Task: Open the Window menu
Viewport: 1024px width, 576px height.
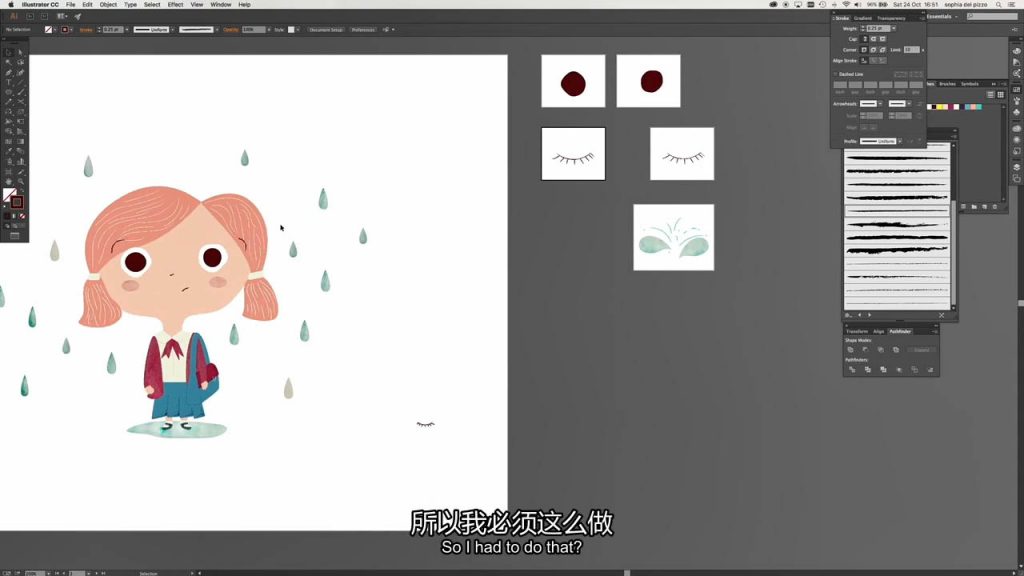Action: point(221,5)
